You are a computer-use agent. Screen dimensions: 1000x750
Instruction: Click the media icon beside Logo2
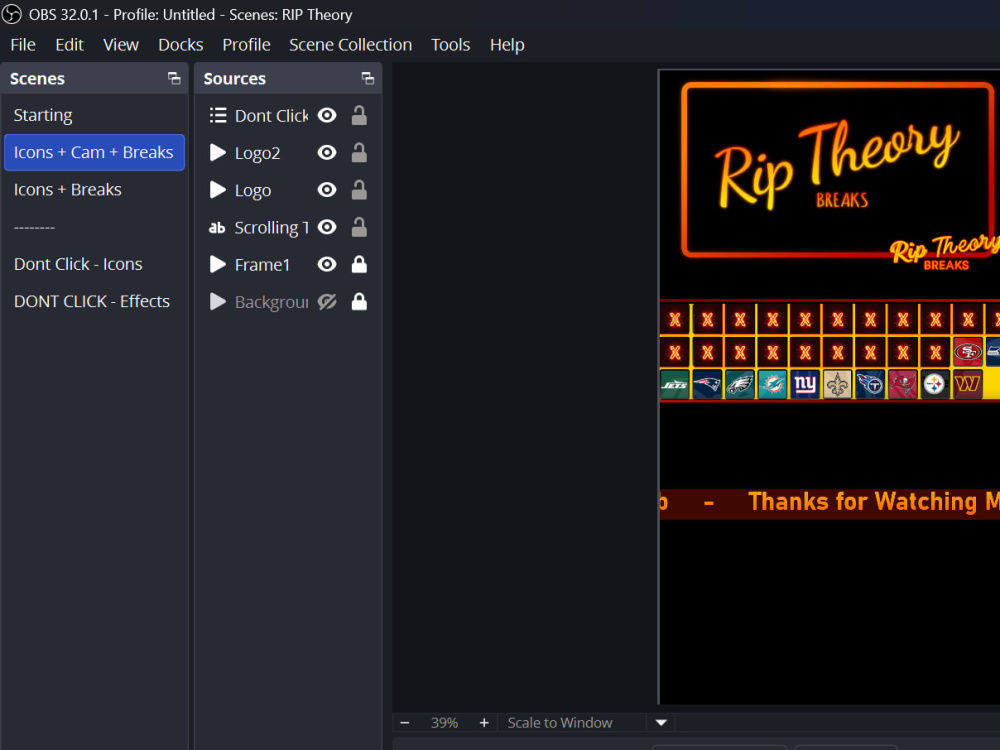[218, 152]
